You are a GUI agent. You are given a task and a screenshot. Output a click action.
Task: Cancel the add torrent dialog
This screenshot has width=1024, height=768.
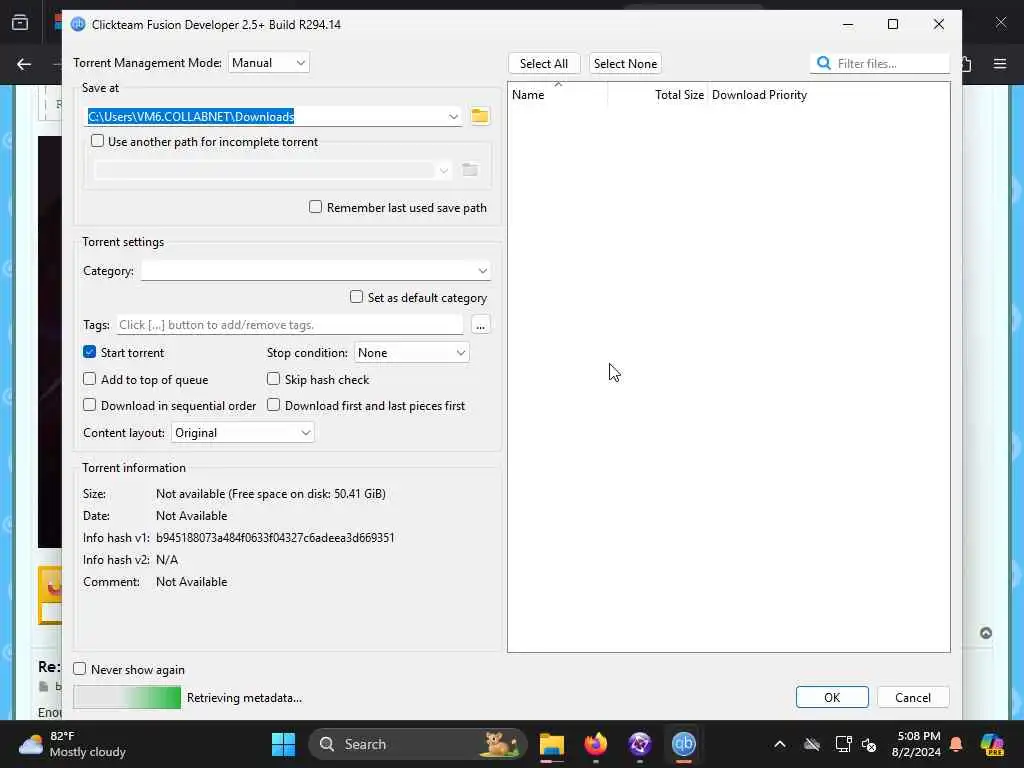[x=913, y=697]
